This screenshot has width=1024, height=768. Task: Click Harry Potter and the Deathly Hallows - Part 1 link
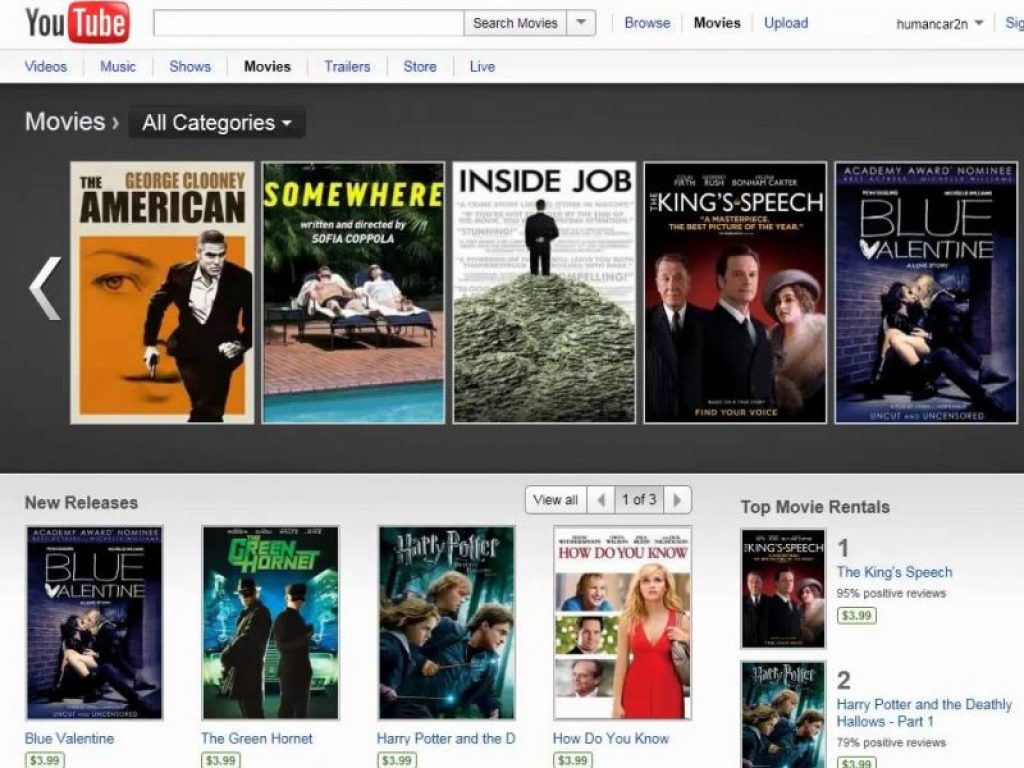click(924, 713)
